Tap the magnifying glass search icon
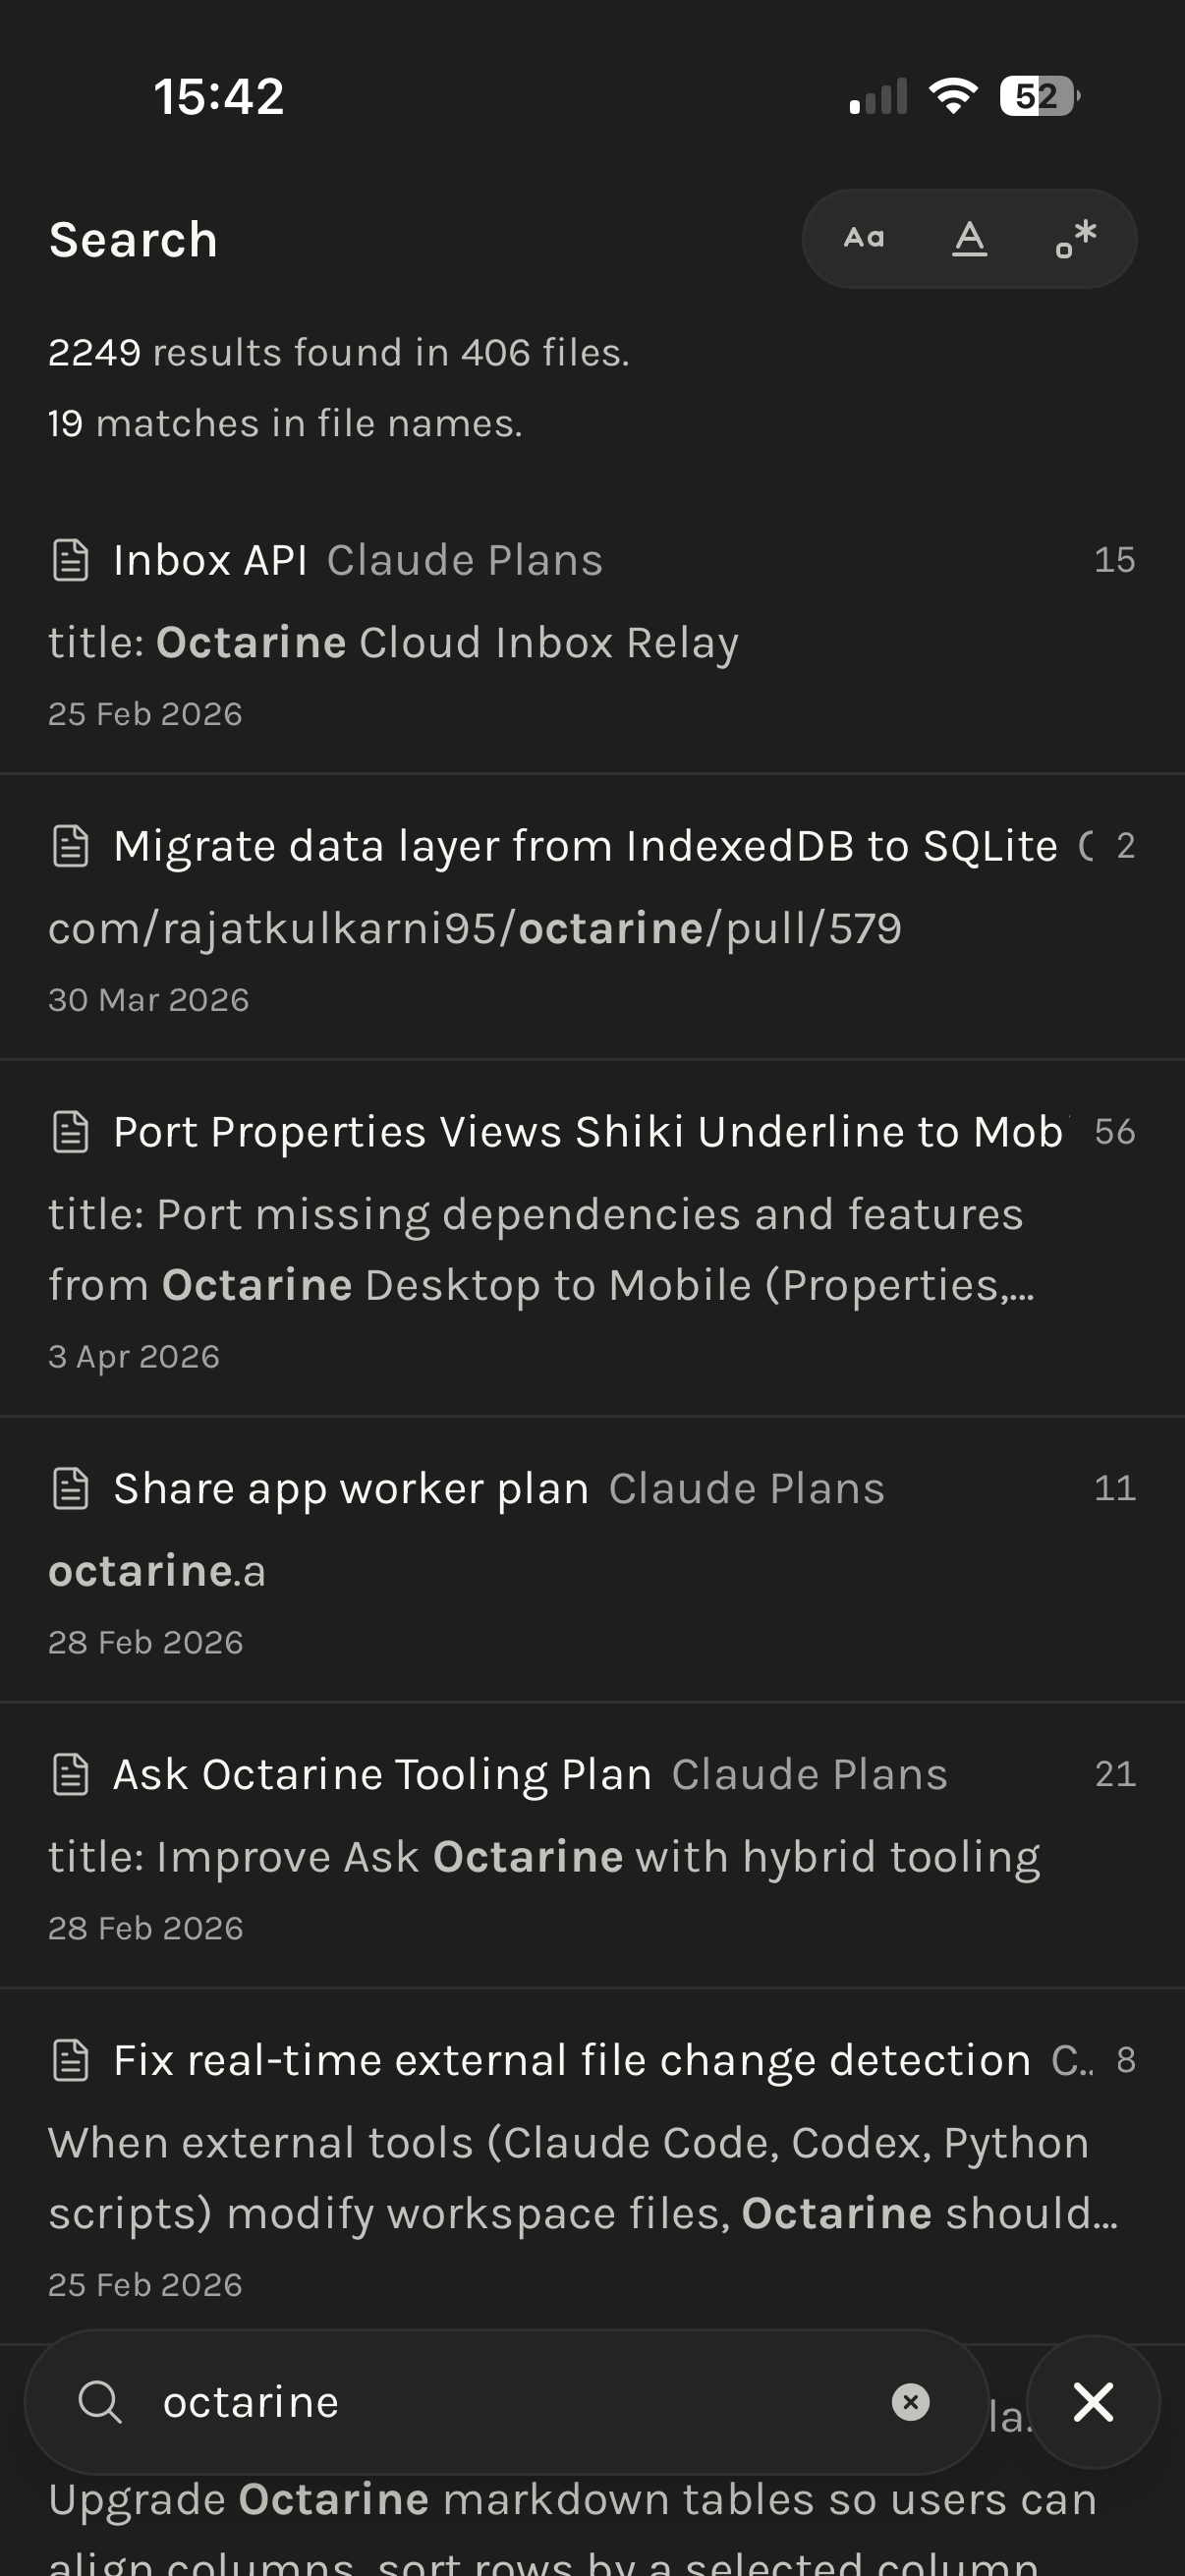Image resolution: width=1185 pixels, height=2576 pixels. click(99, 2402)
